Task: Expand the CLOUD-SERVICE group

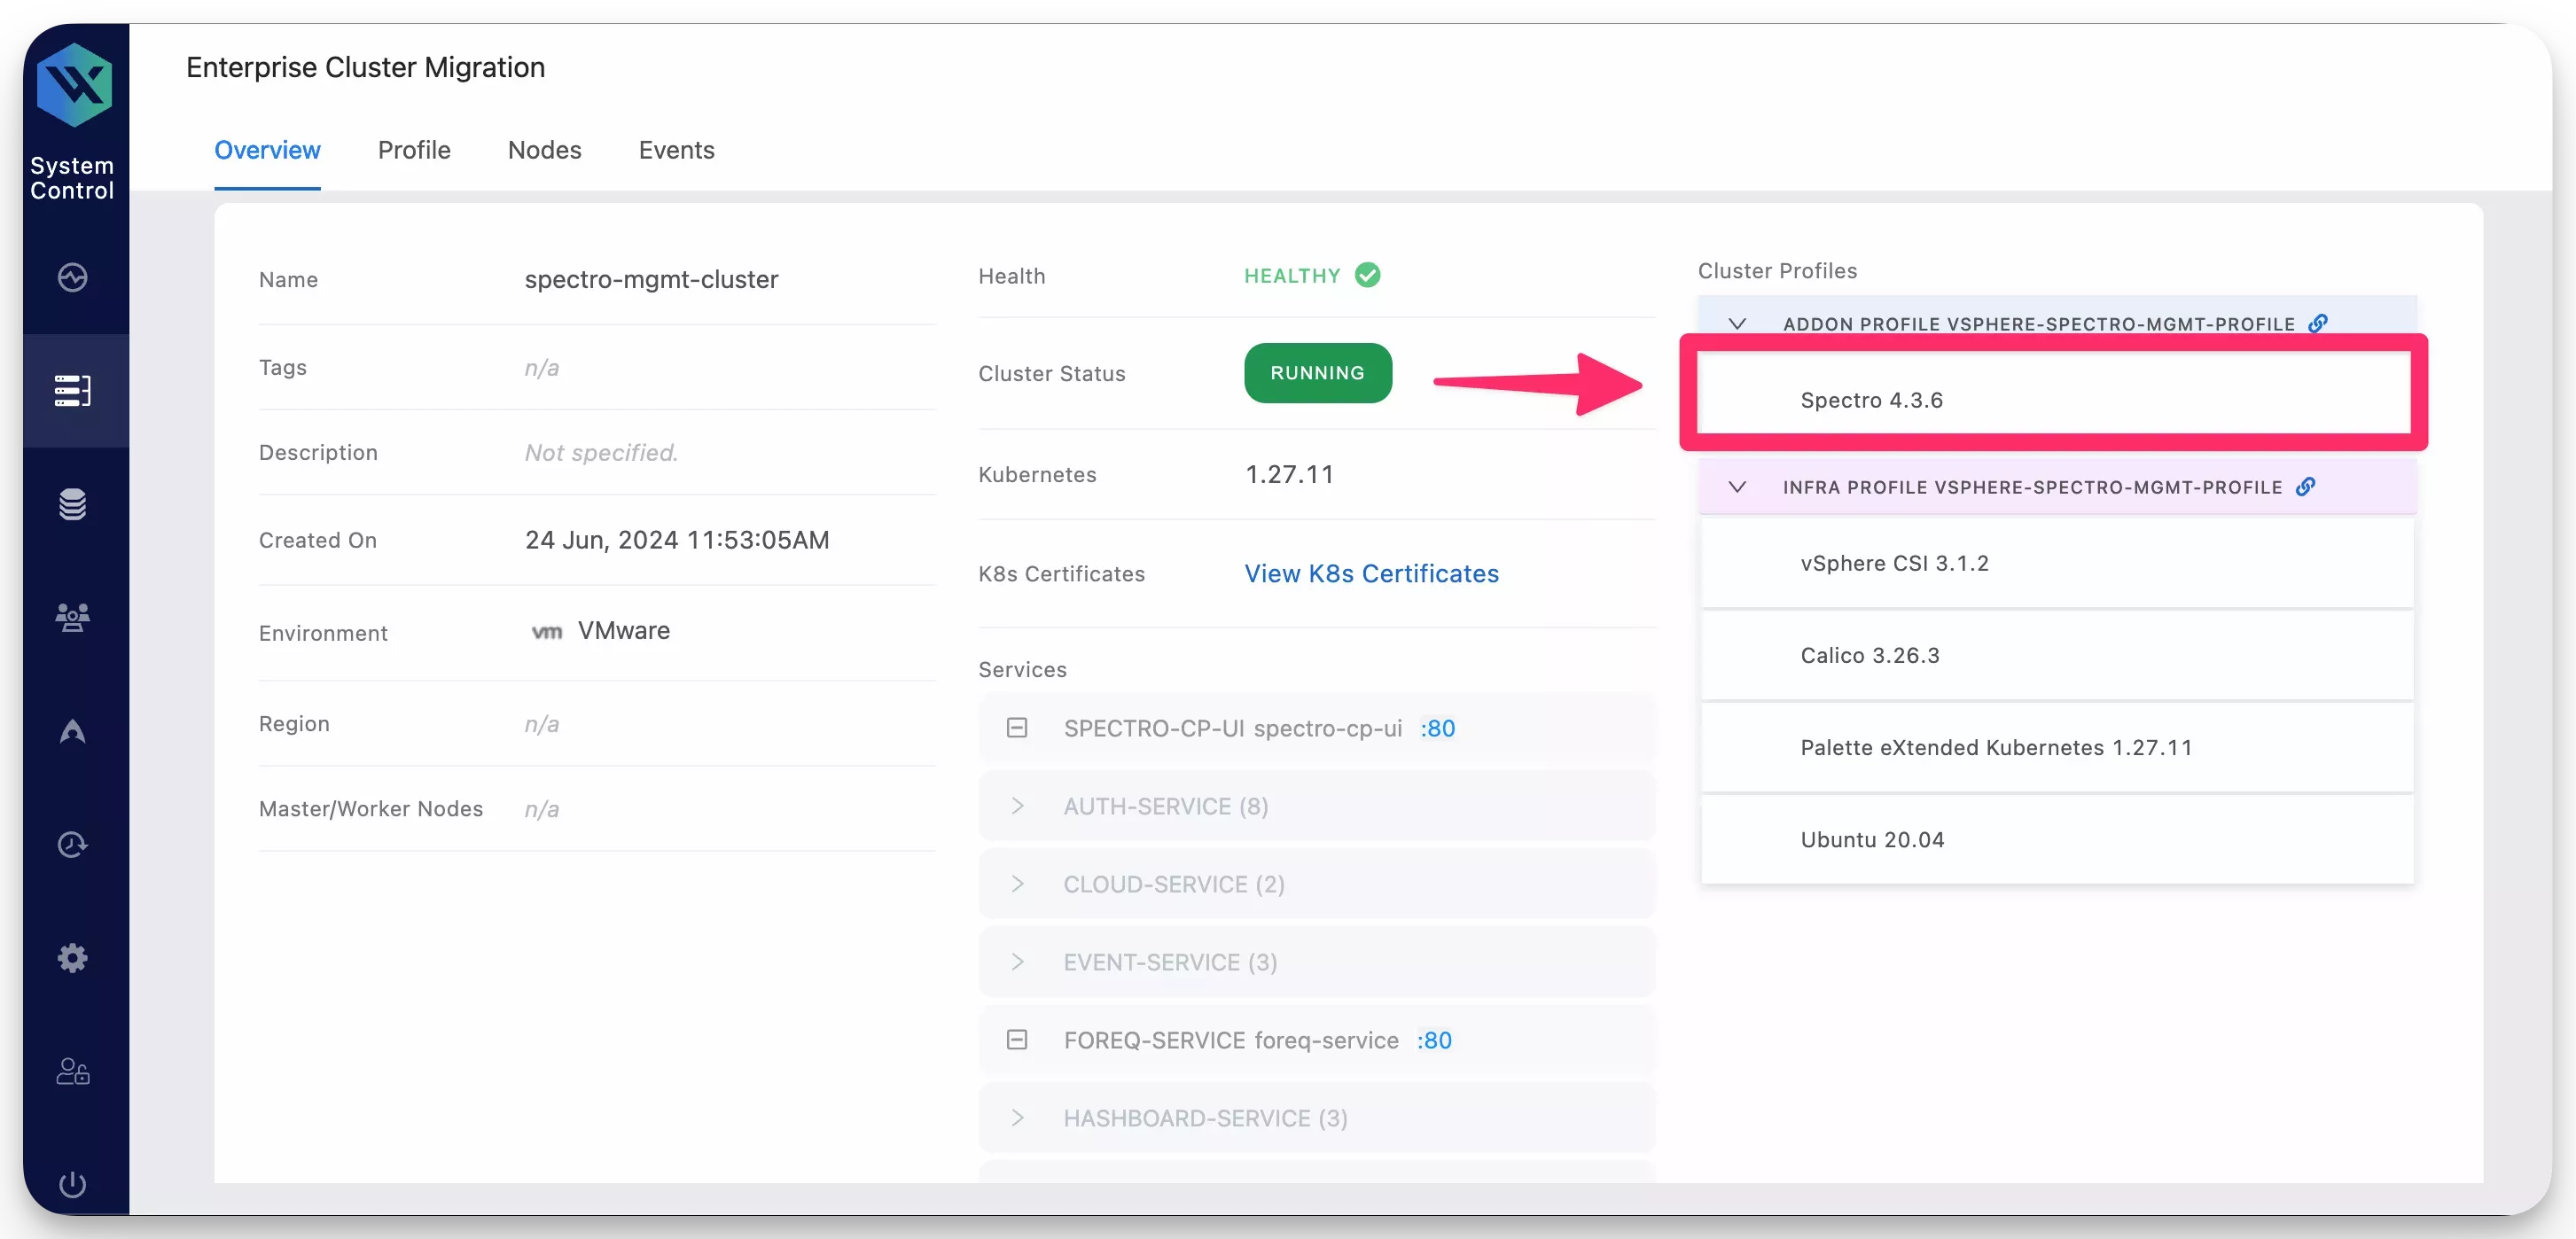Action: coord(1018,884)
